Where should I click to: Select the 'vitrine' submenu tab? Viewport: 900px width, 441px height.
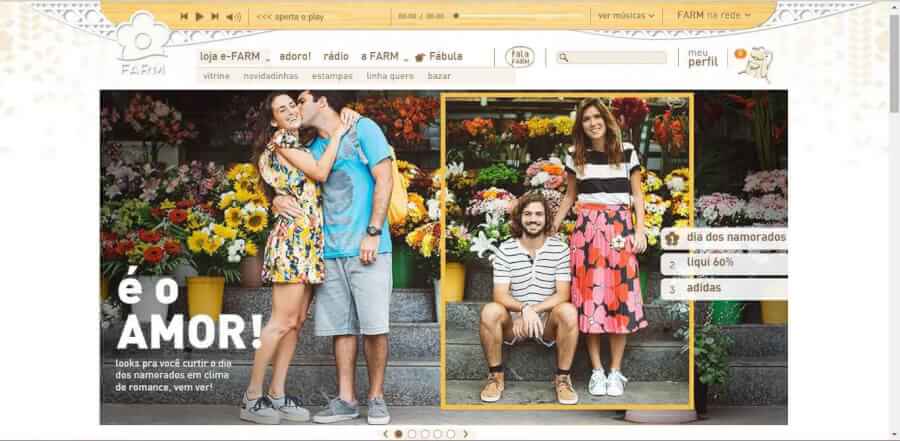pos(216,76)
